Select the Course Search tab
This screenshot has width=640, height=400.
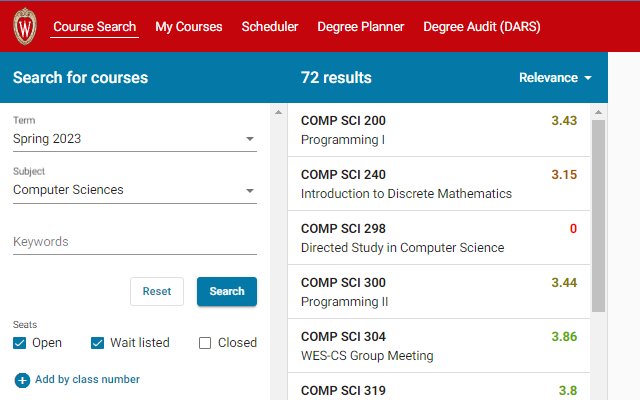pos(95,27)
